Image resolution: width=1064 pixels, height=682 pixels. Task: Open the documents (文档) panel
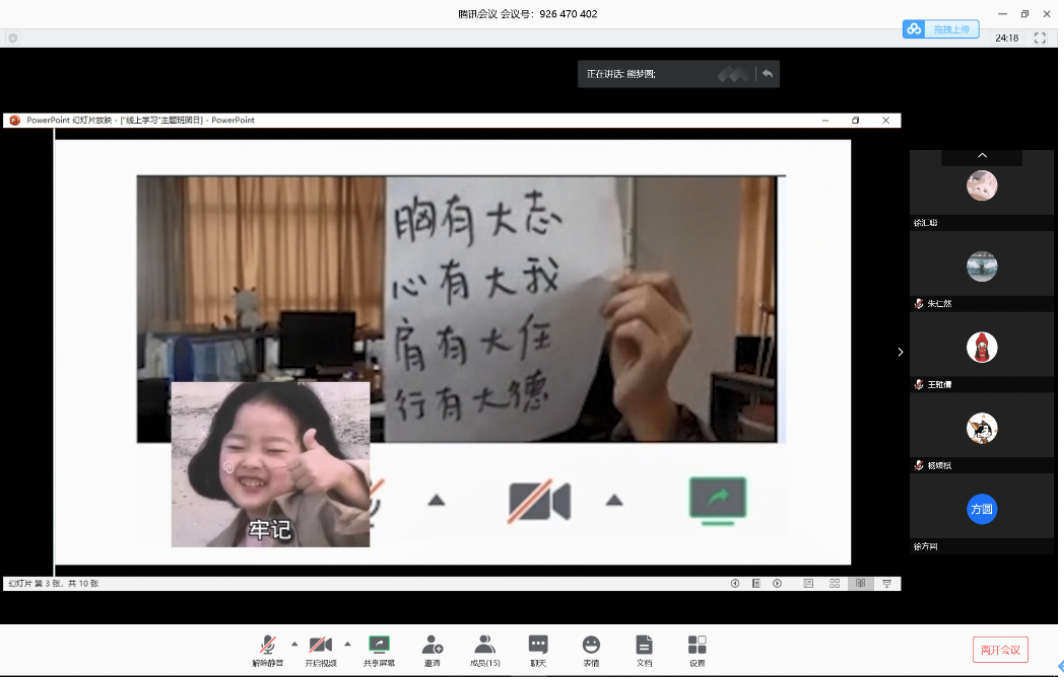tap(644, 650)
